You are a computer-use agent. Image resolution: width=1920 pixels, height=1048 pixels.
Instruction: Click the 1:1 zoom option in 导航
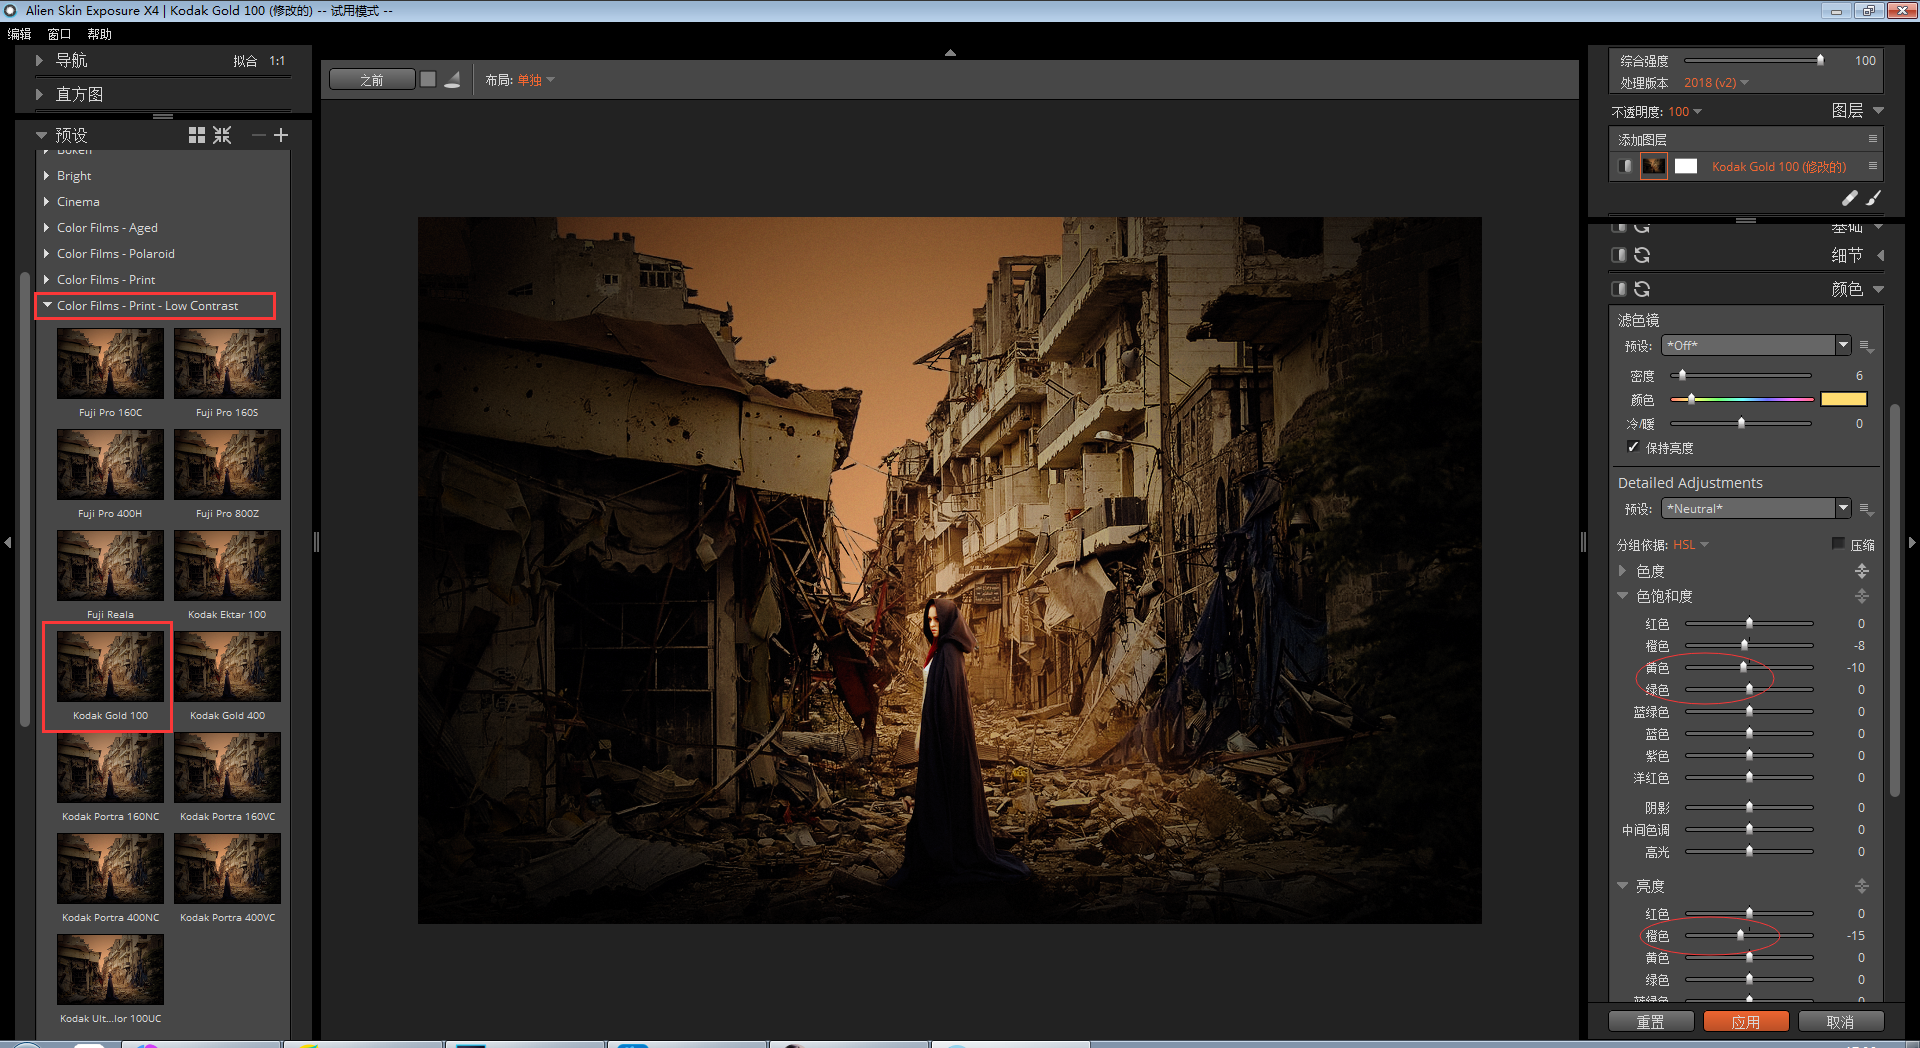click(x=277, y=61)
